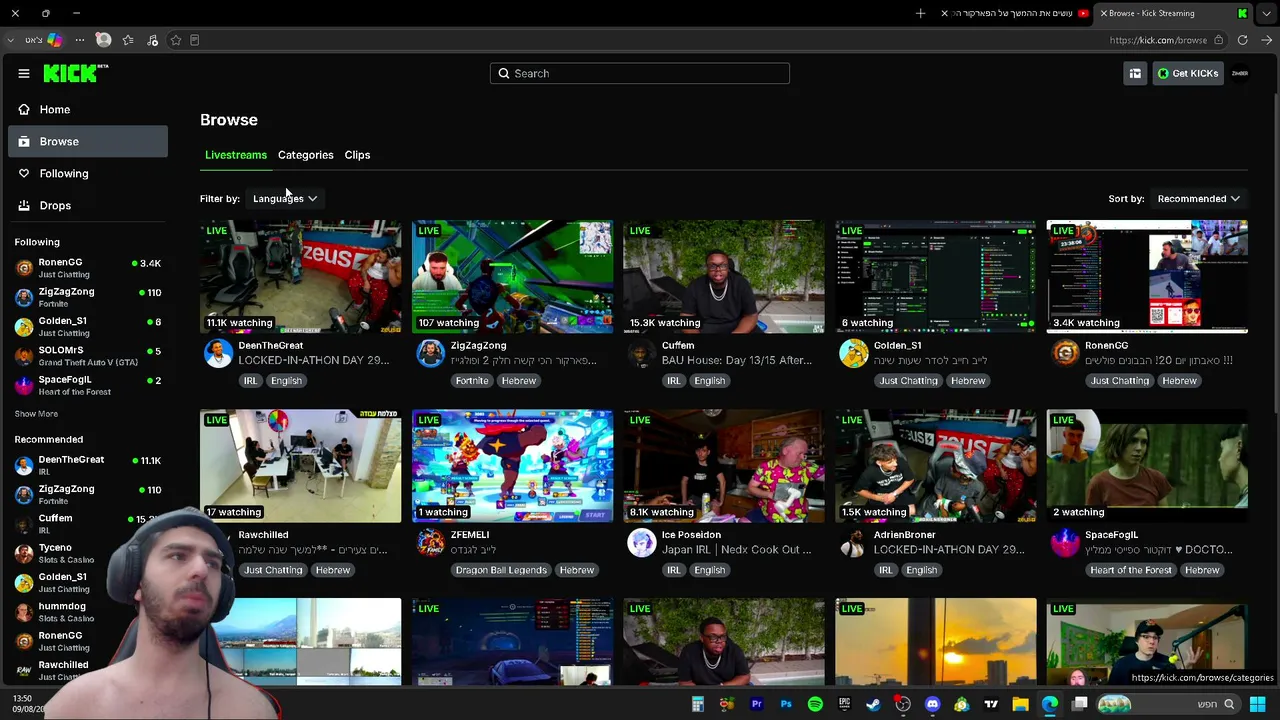Reload the page with the refresh icon
The image size is (1280, 720).
click(x=1242, y=40)
